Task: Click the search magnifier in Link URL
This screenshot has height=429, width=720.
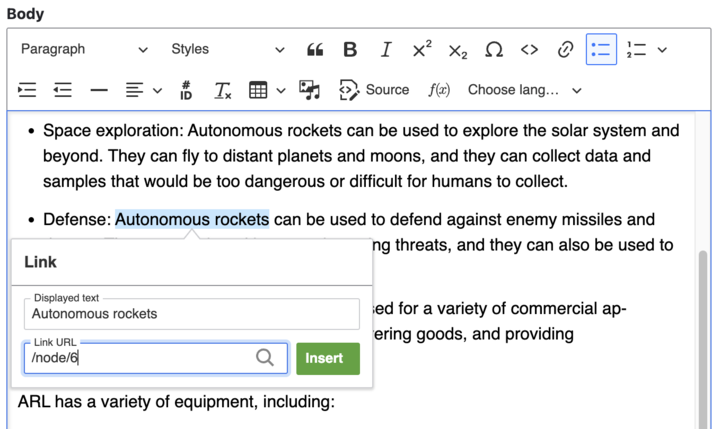Action: (x=265, y=357)
